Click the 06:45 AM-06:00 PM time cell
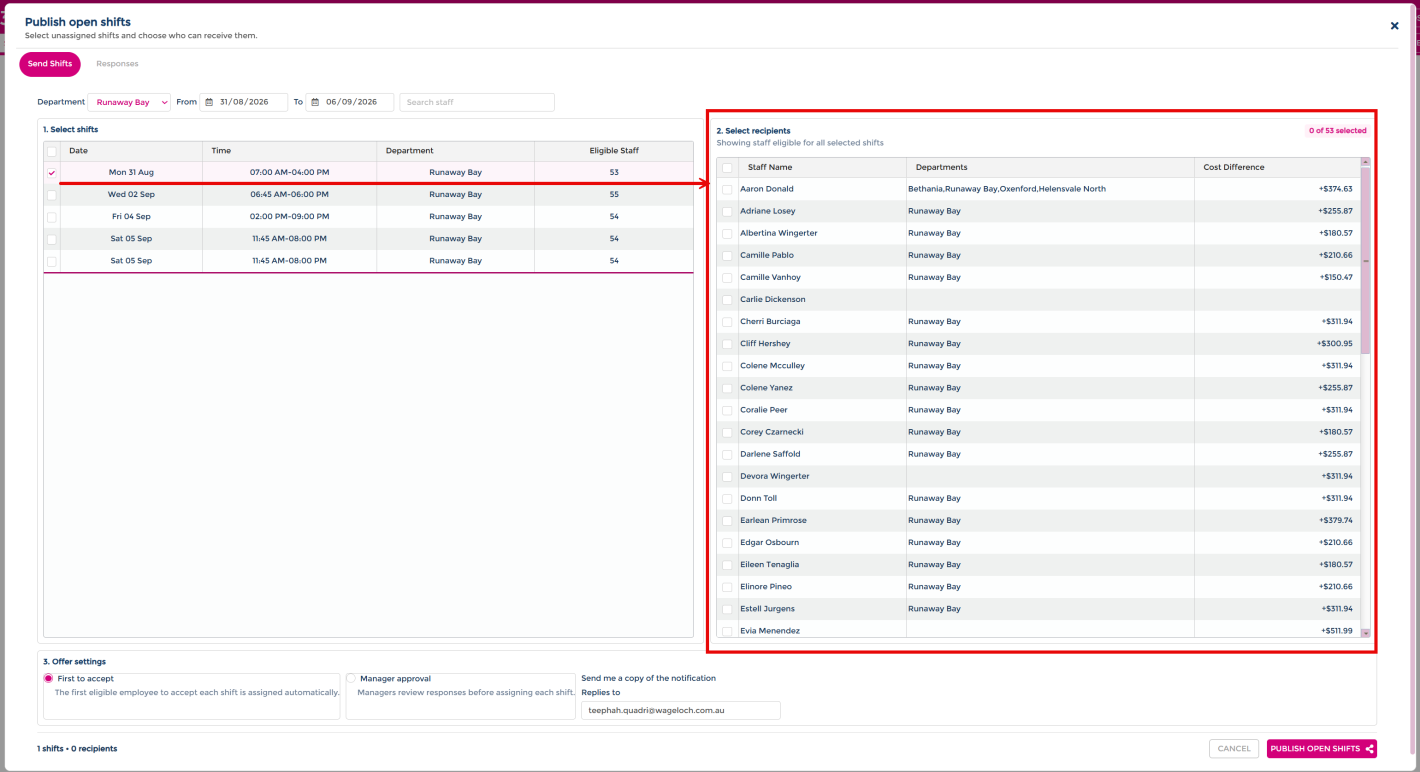Viewport: 1420px width, 772px height. [290, 195]
